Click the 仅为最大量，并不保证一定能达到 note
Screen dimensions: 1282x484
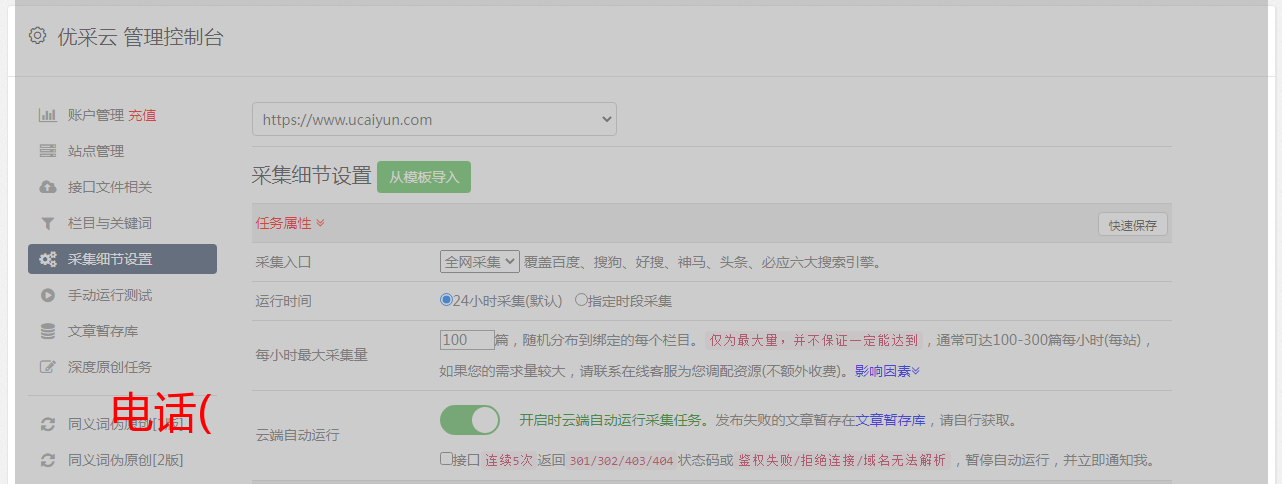[813, 340]
